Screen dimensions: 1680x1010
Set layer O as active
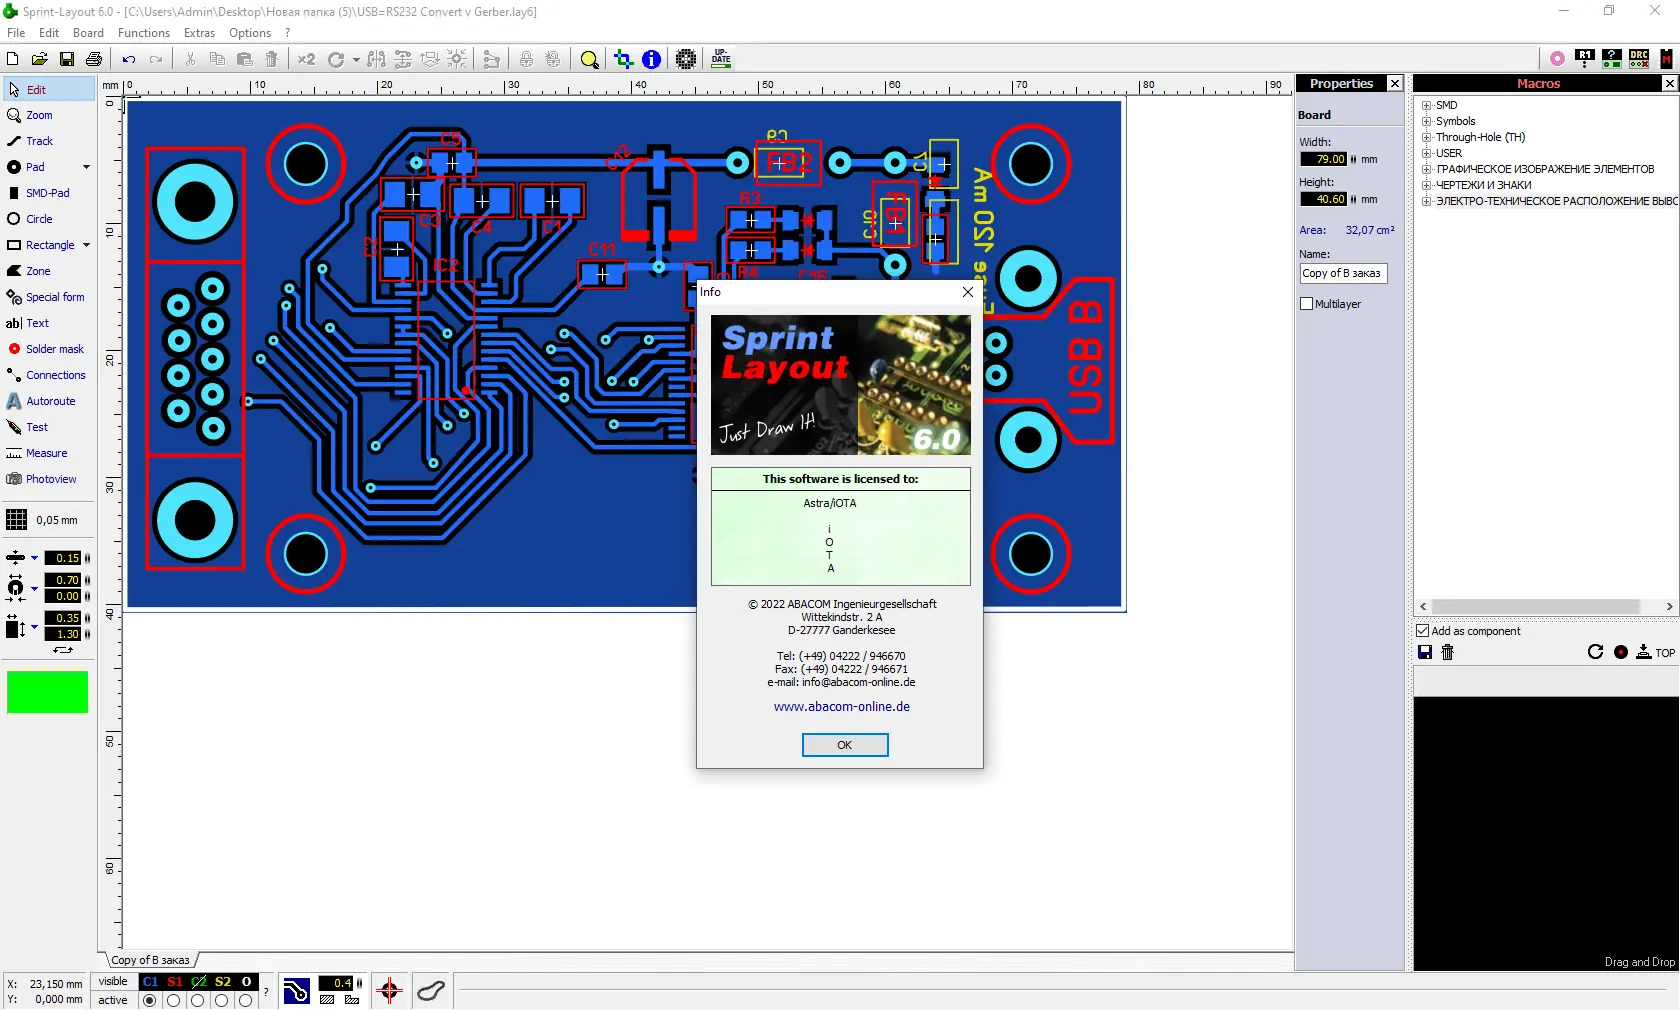246,1001
